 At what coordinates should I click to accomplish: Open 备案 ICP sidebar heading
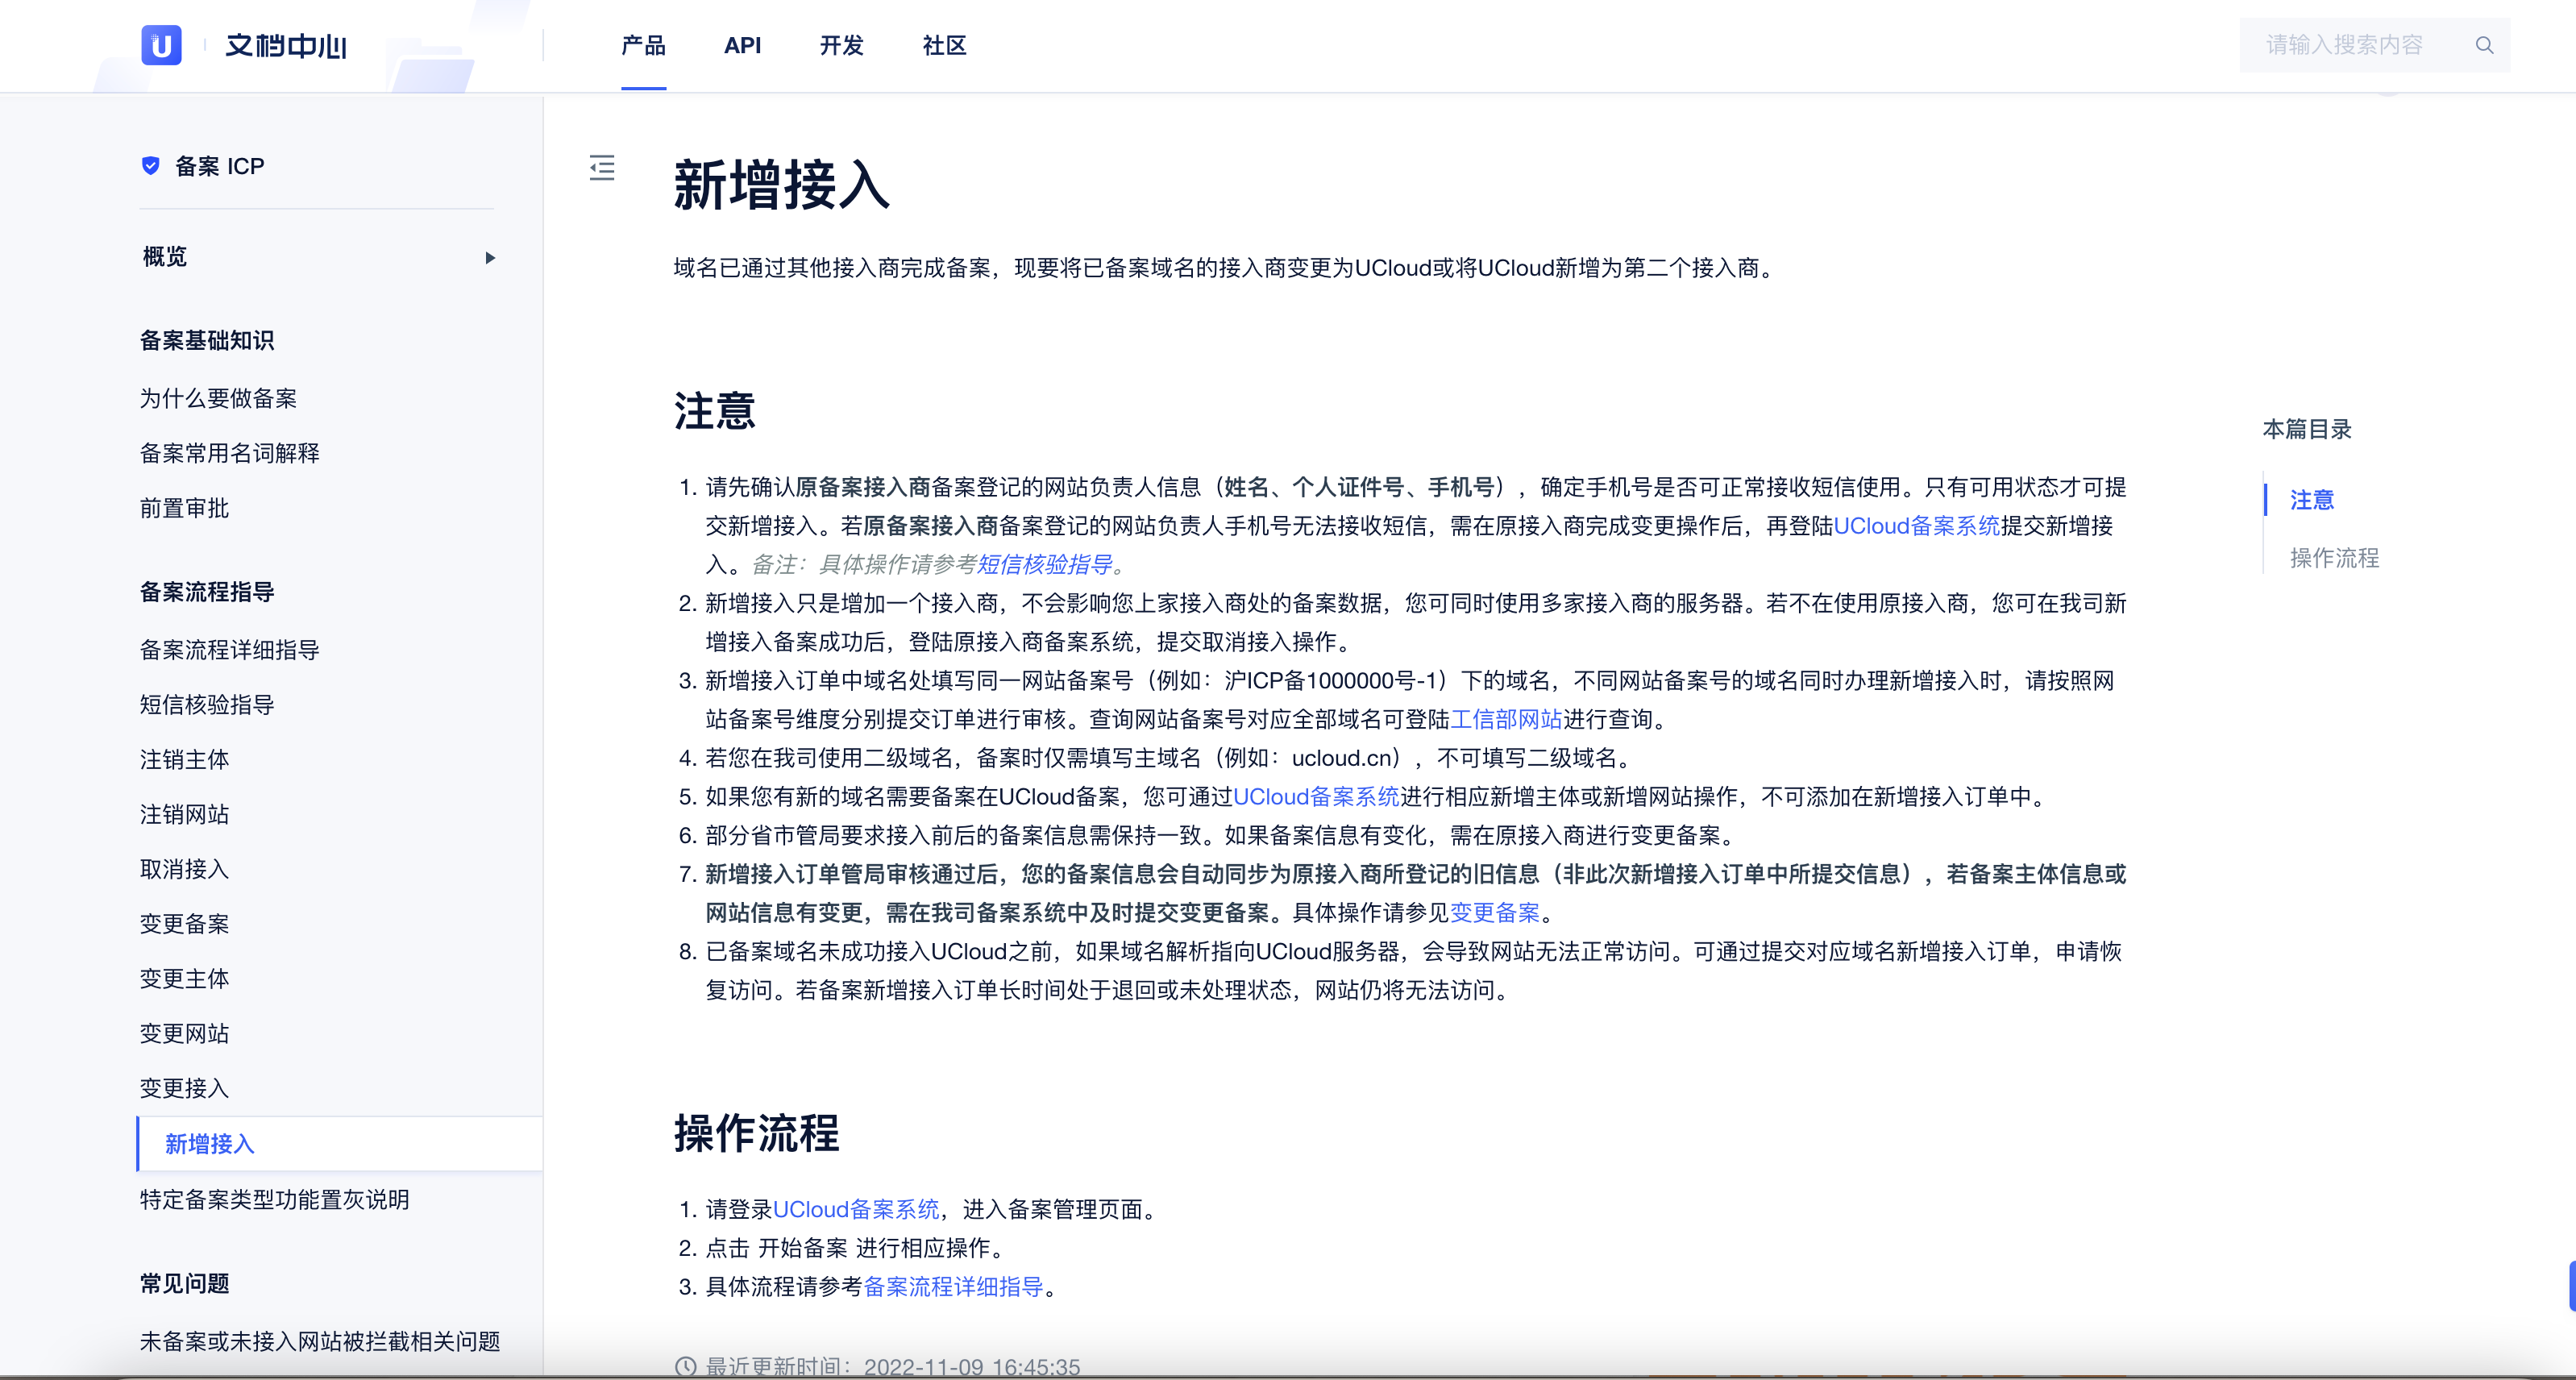click(x=220, y=166)
